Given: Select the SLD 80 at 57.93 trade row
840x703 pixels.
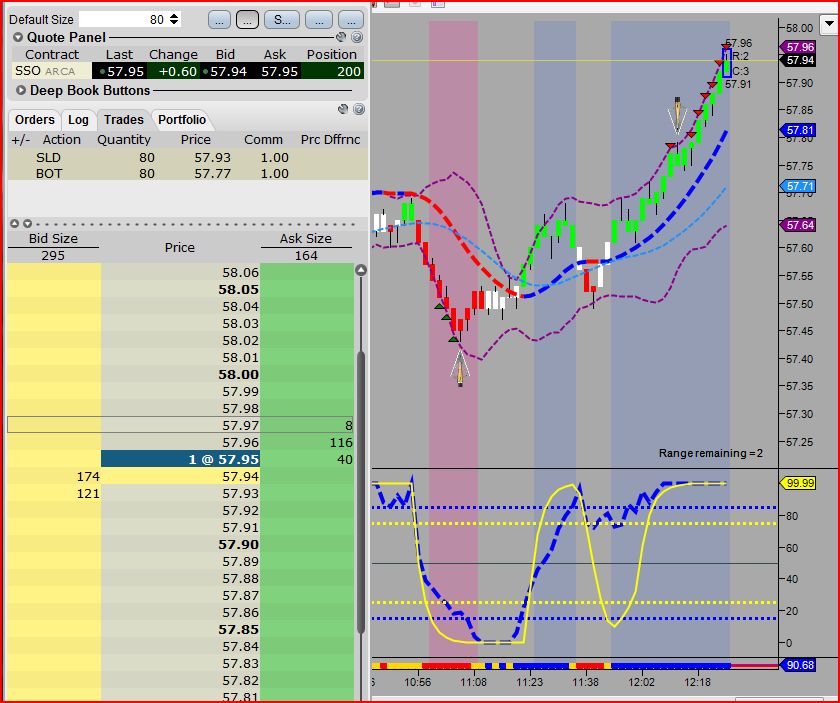Looking at the screenshot, I should 188,158.
